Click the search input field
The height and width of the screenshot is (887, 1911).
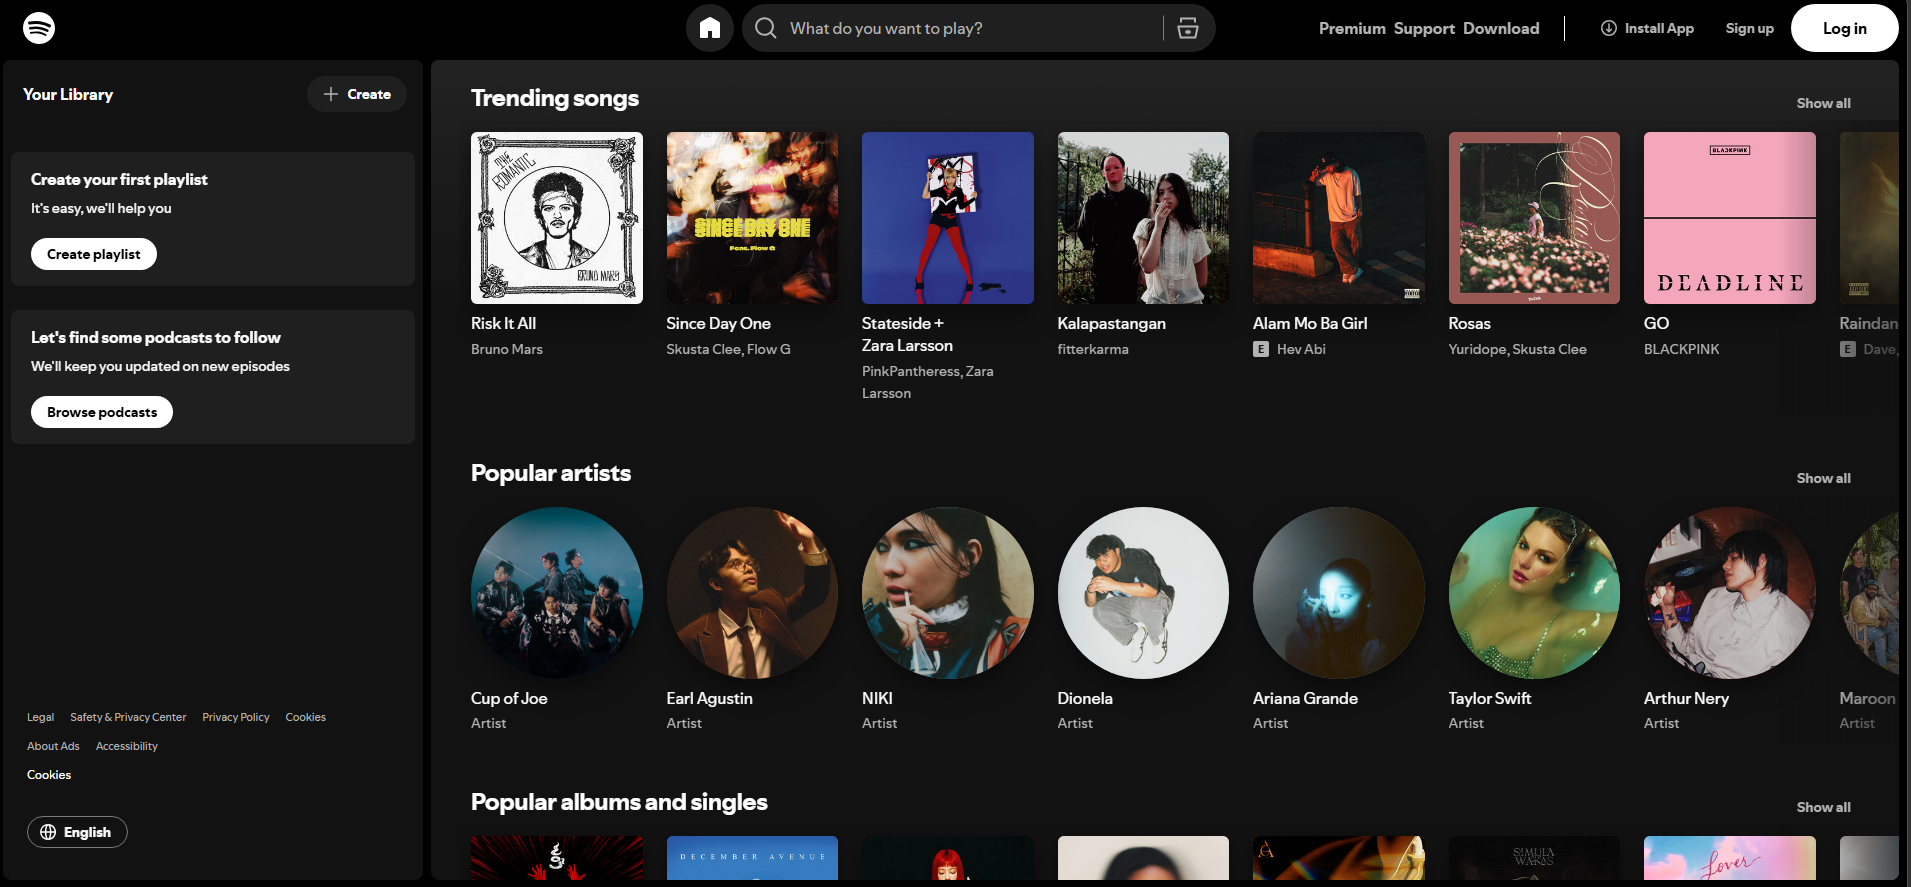pos(960,28)
